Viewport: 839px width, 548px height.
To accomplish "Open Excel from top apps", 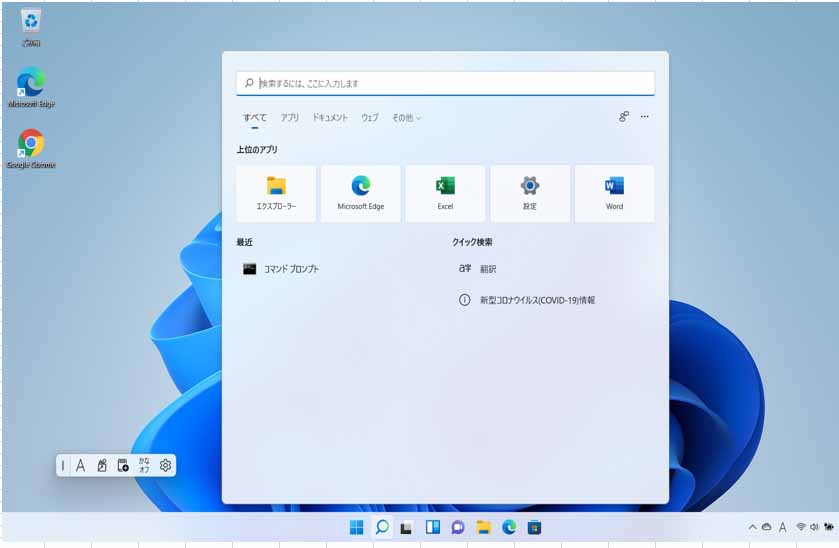I will pyautogui.click(x=445, y=193).
